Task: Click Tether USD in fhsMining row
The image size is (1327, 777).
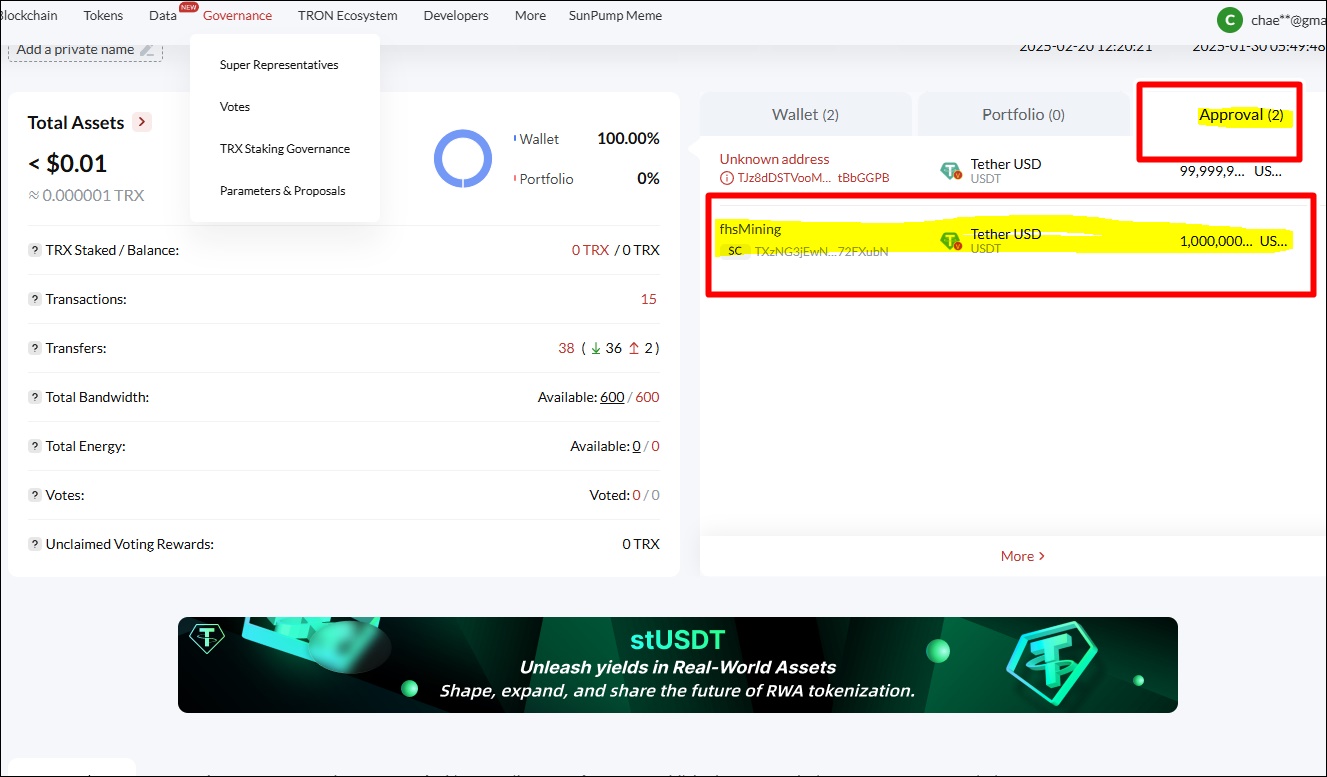Action: coord(1006,234)
